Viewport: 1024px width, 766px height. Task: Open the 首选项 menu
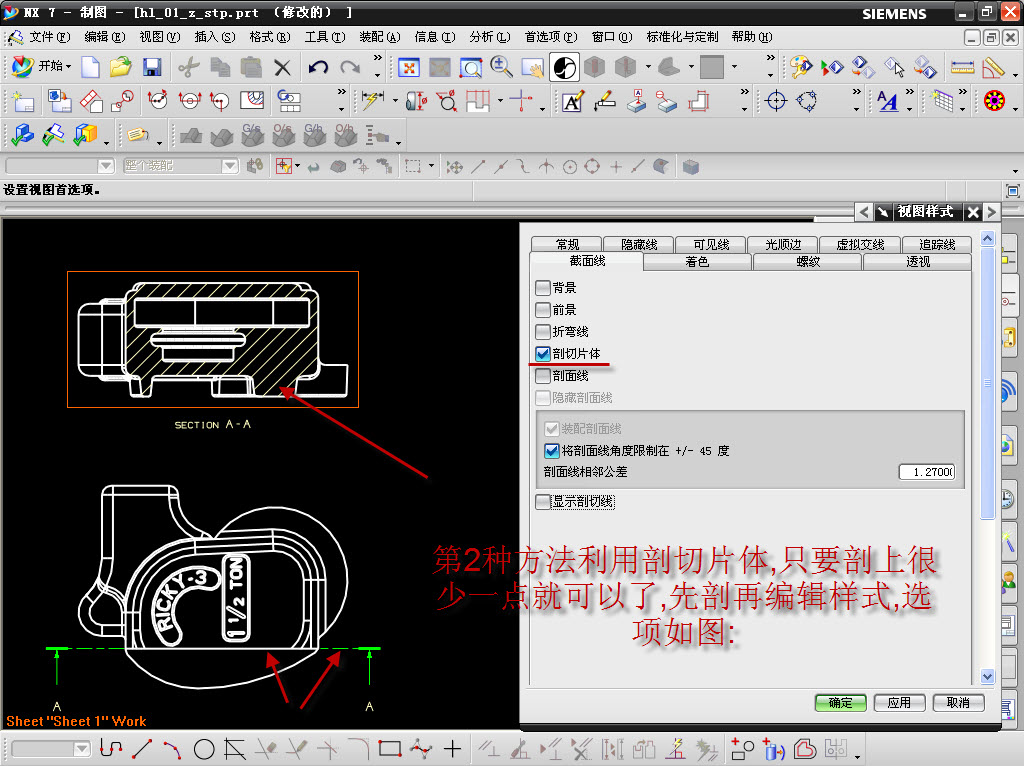(x=551, y=37)
